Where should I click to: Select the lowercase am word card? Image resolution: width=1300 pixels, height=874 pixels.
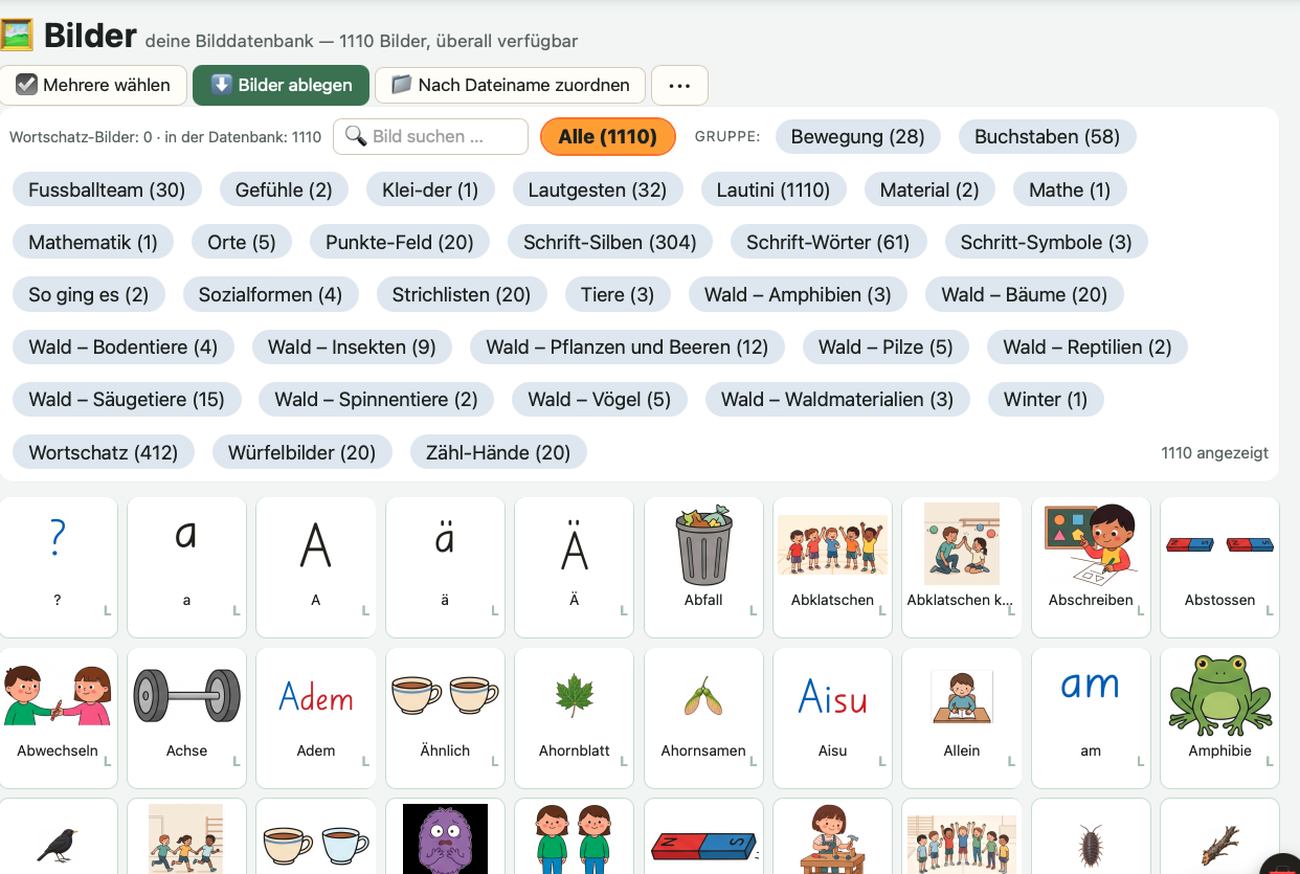click(x=1090, y=718)
